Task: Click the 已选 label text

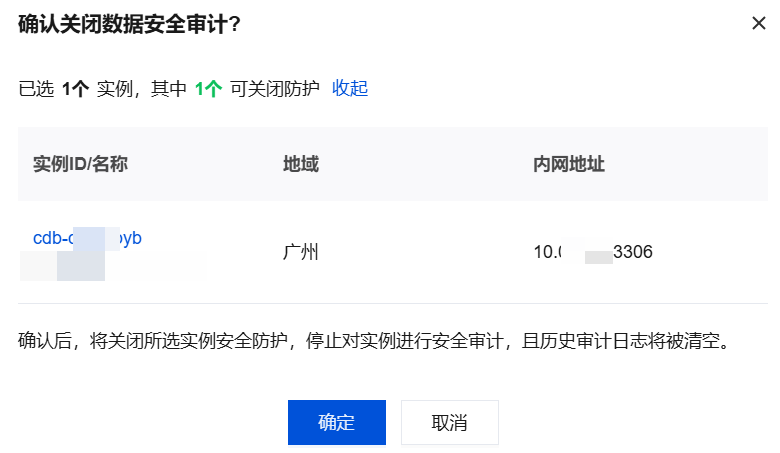Action: 36,89
